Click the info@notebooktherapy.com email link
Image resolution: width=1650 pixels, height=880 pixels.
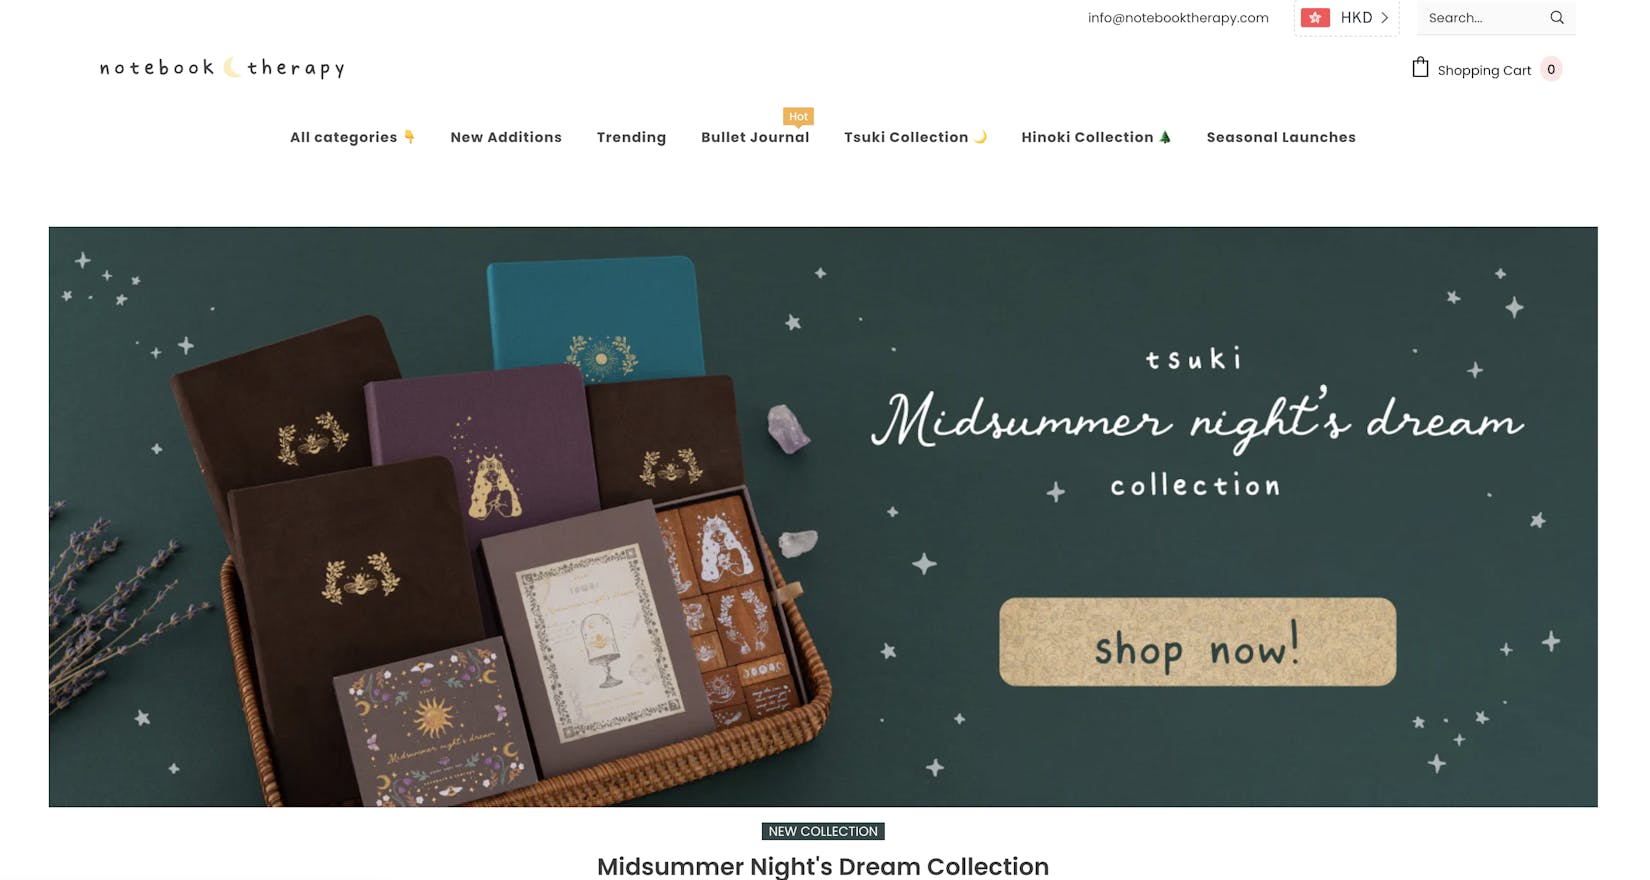point(1178,18)
